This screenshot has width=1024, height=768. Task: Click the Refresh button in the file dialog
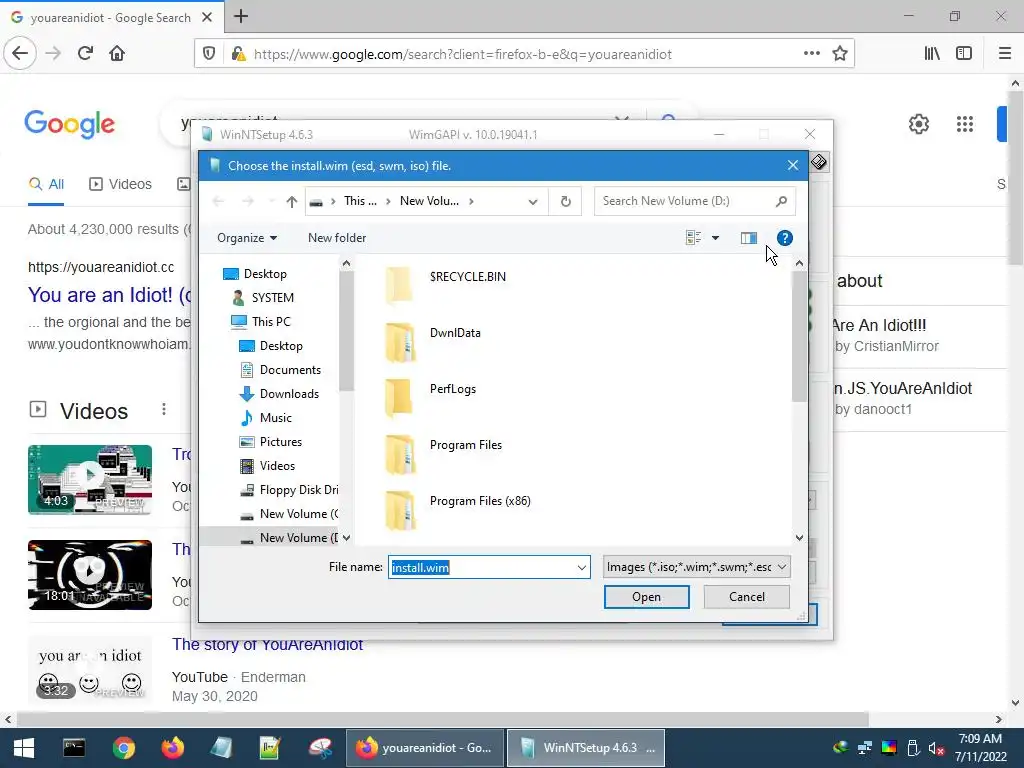(x=566, y=202)
